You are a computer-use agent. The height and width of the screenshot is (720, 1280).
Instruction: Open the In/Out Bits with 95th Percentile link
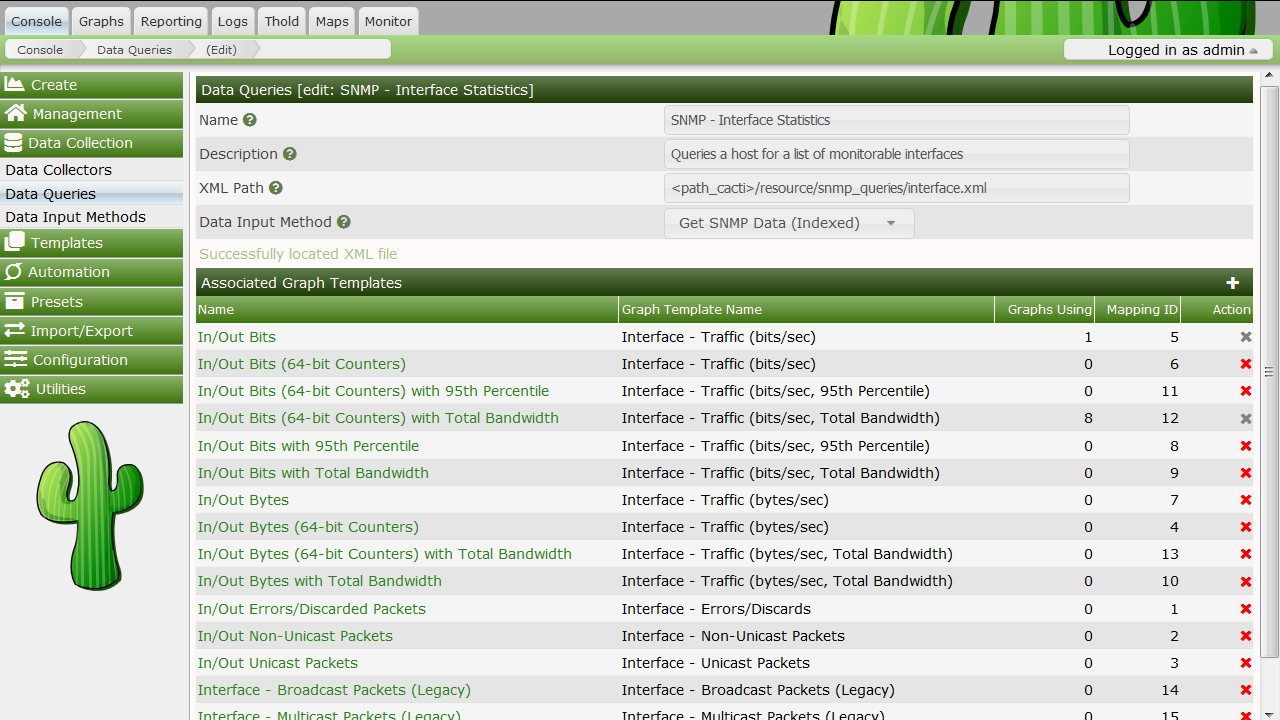click(x=308, y=446)
